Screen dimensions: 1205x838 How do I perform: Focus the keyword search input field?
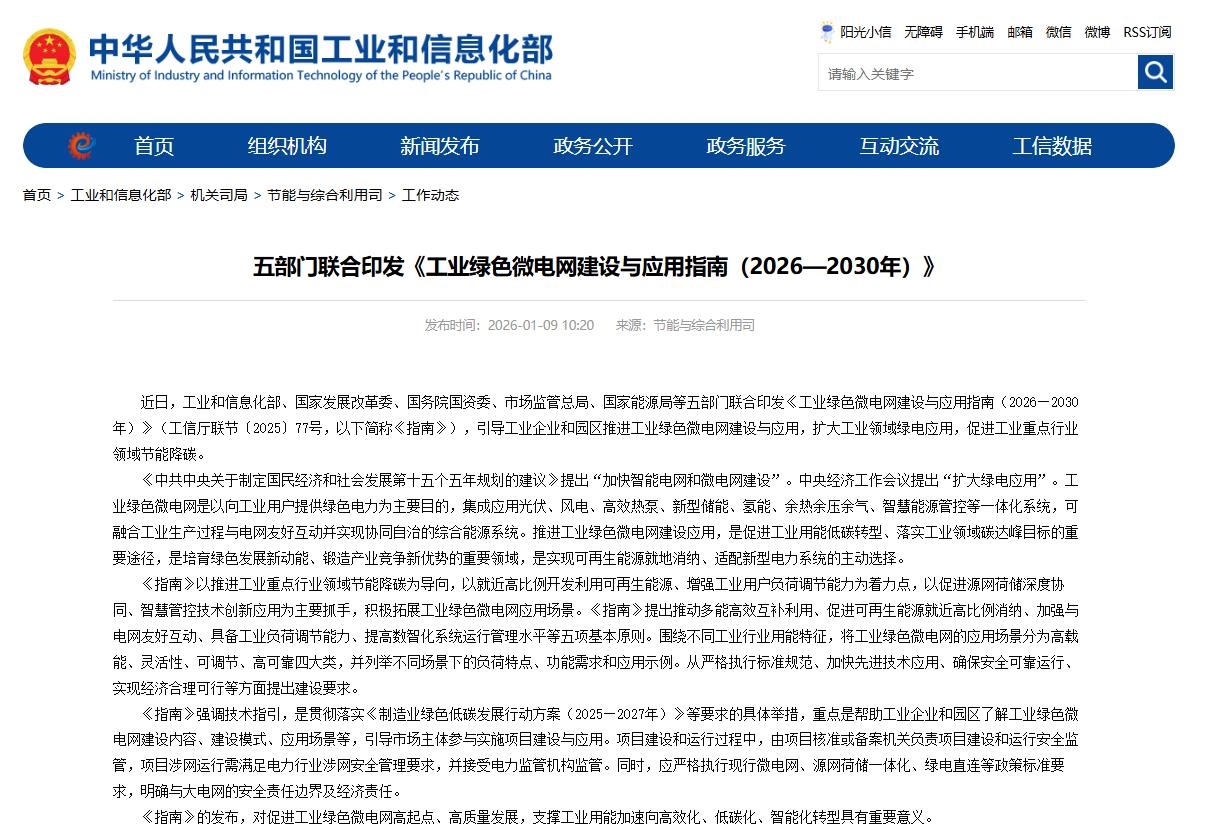point(977,73)
